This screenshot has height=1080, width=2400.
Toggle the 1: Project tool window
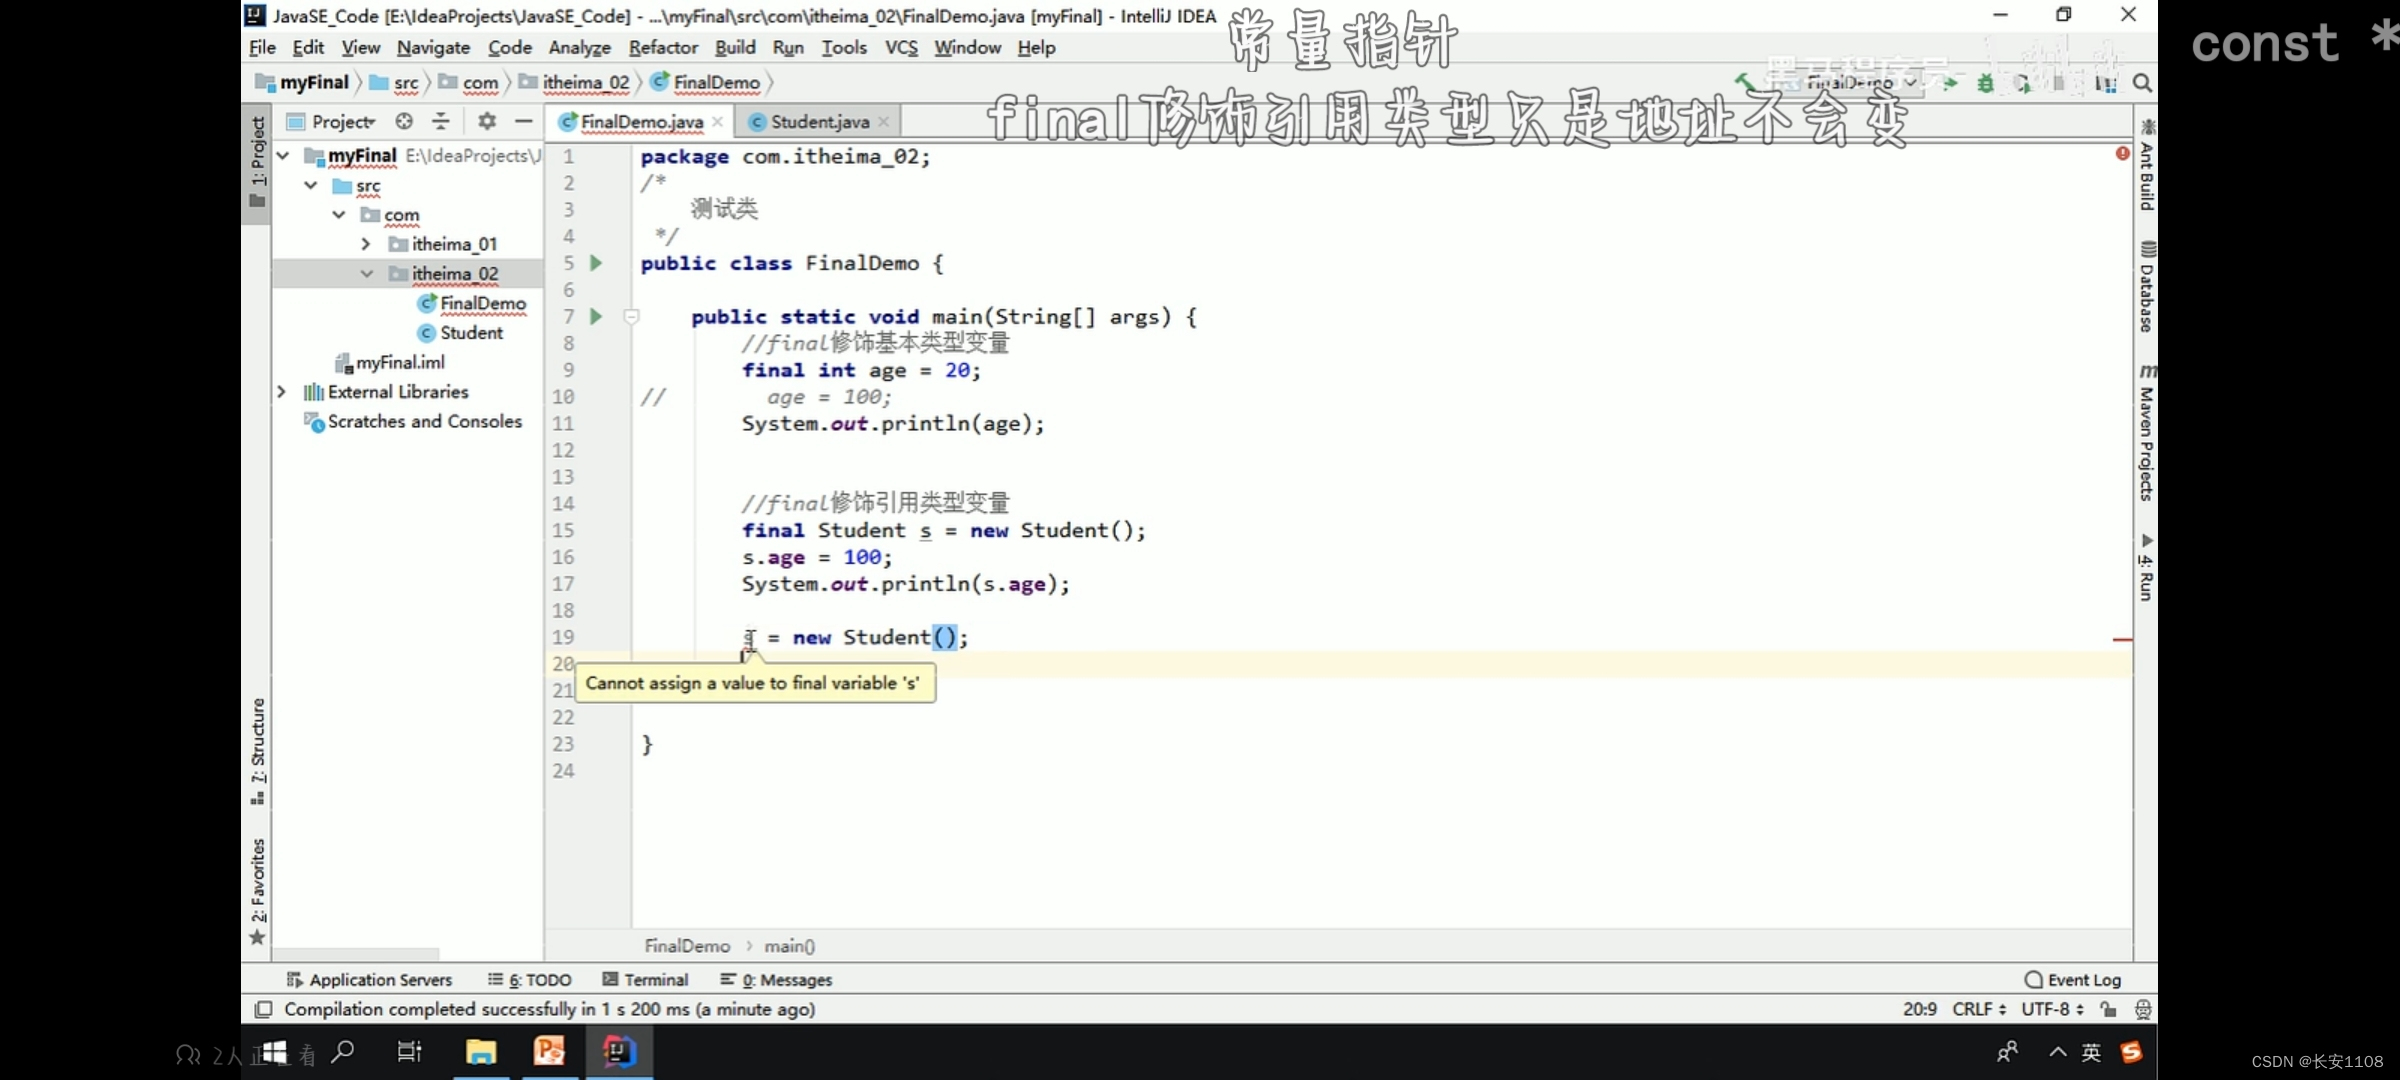pos(258,162)
